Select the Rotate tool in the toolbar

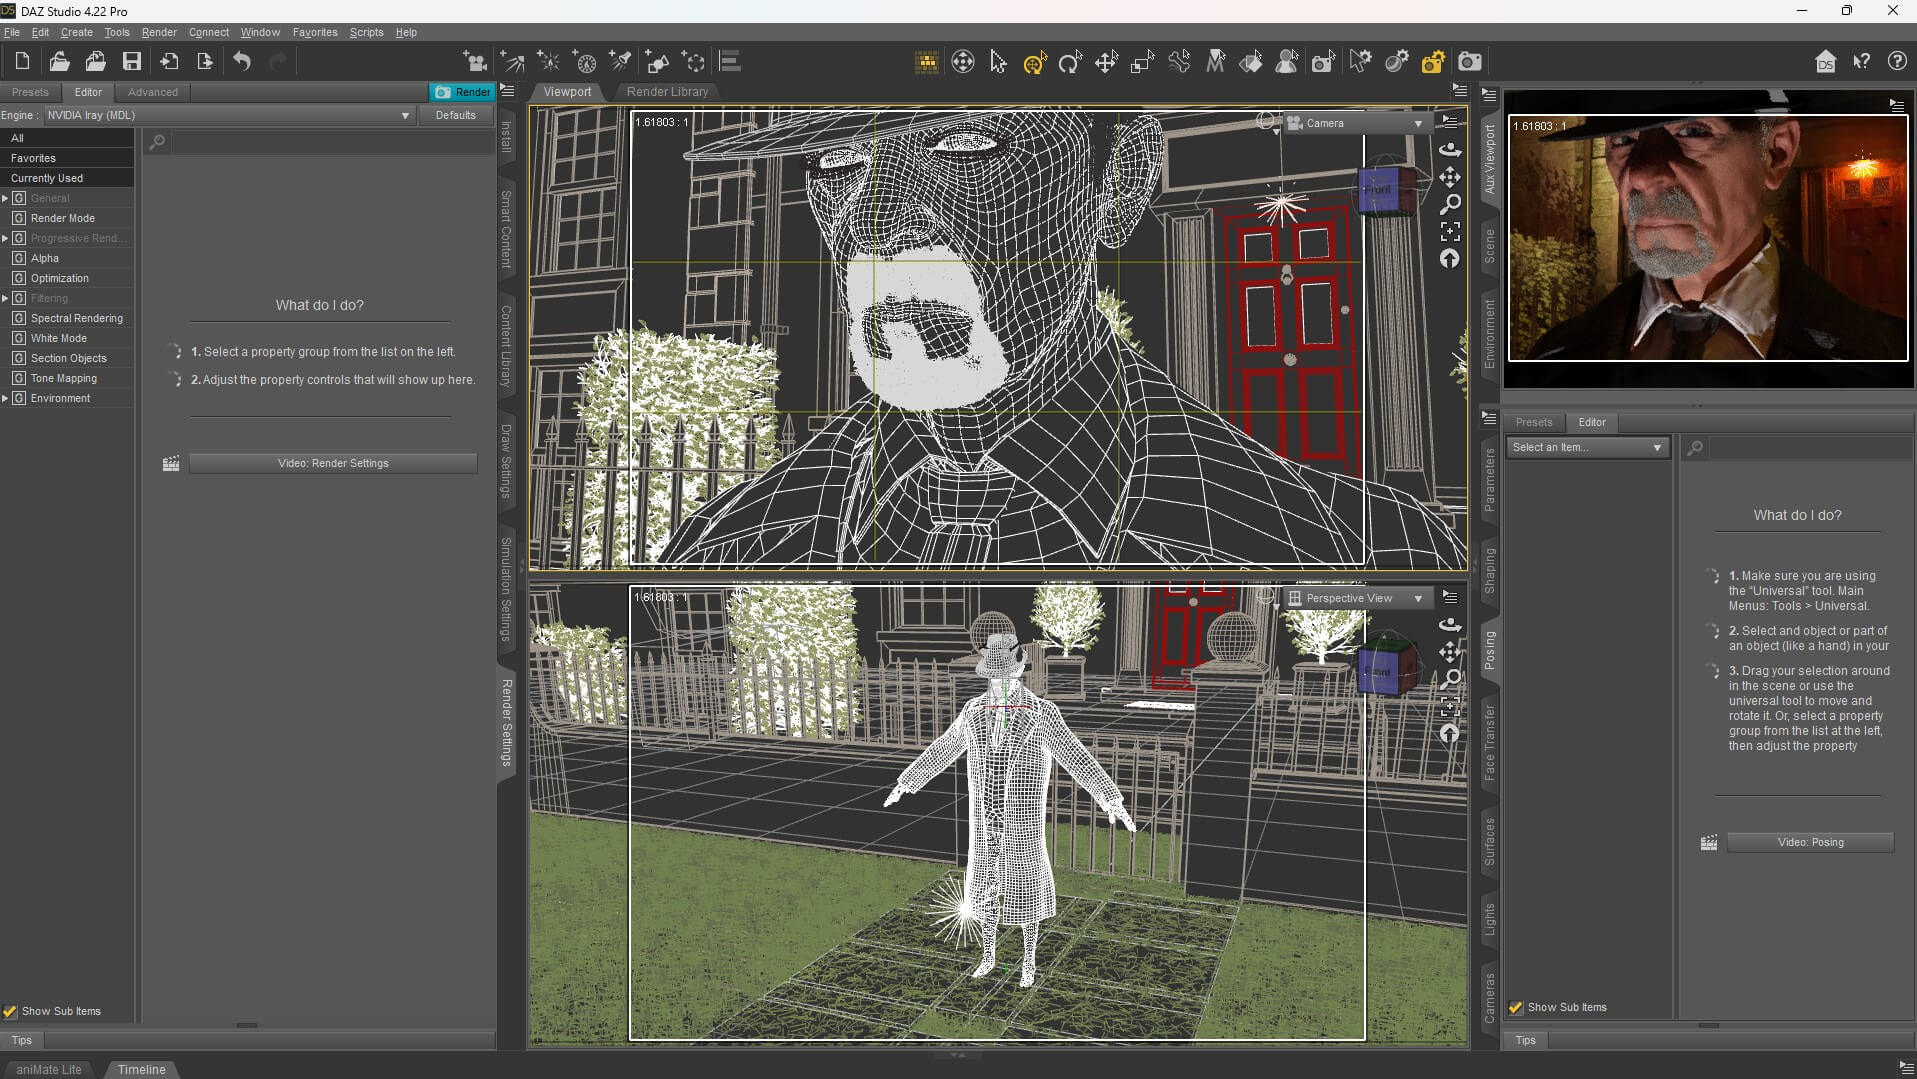pyautogui.click(x=1070, y=63)
